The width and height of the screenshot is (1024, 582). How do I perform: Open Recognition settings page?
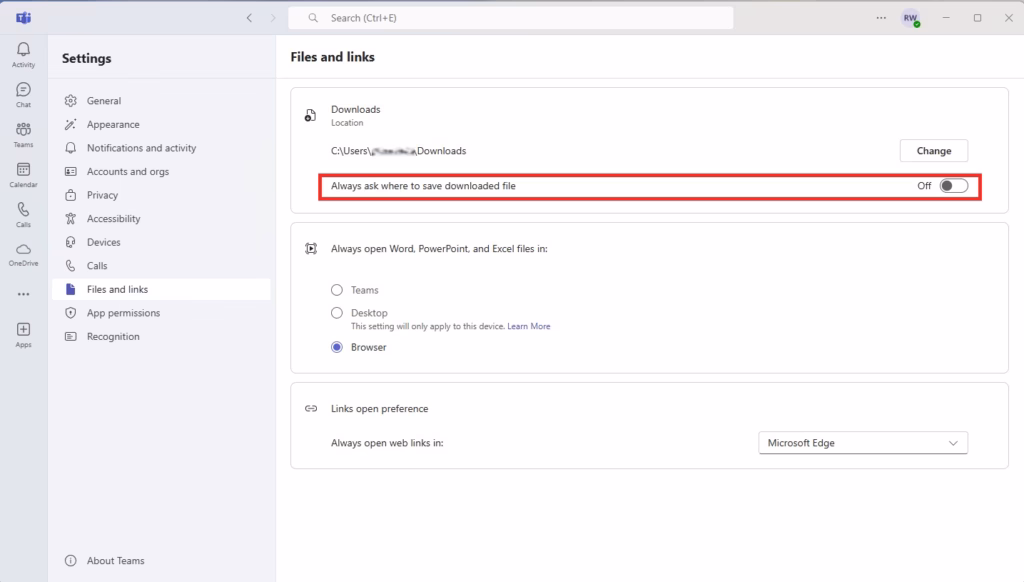click(x=161, y=336)
